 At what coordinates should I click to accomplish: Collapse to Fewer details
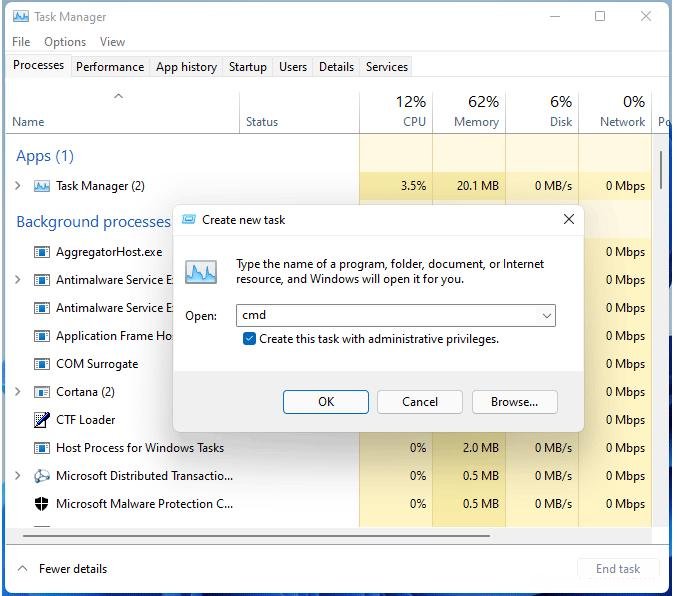(62, 569)
